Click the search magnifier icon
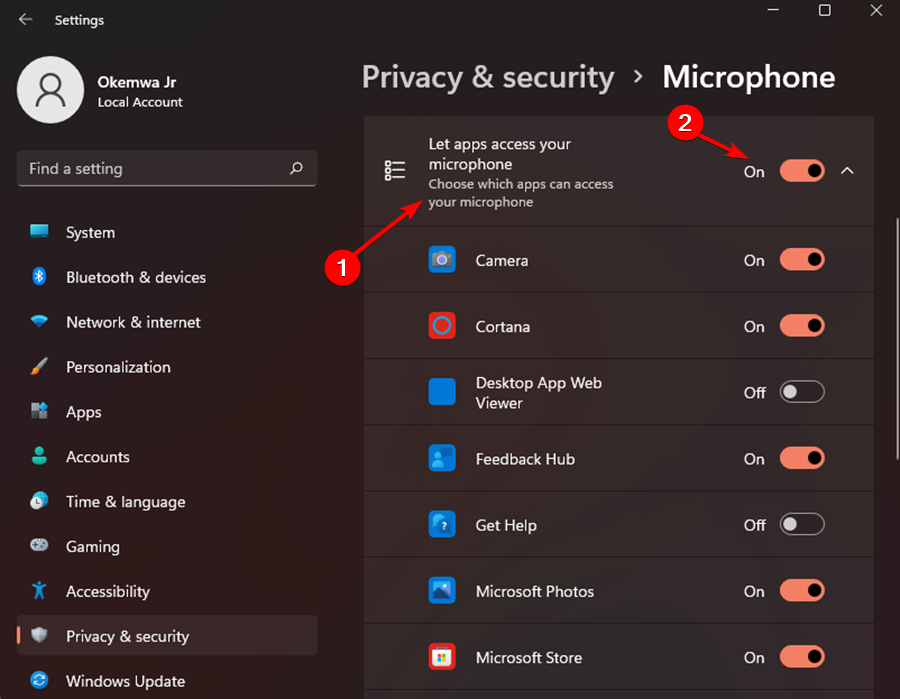The height and width of the screenshot is (699, 900). pyautogui.click(x=296, y=169)
